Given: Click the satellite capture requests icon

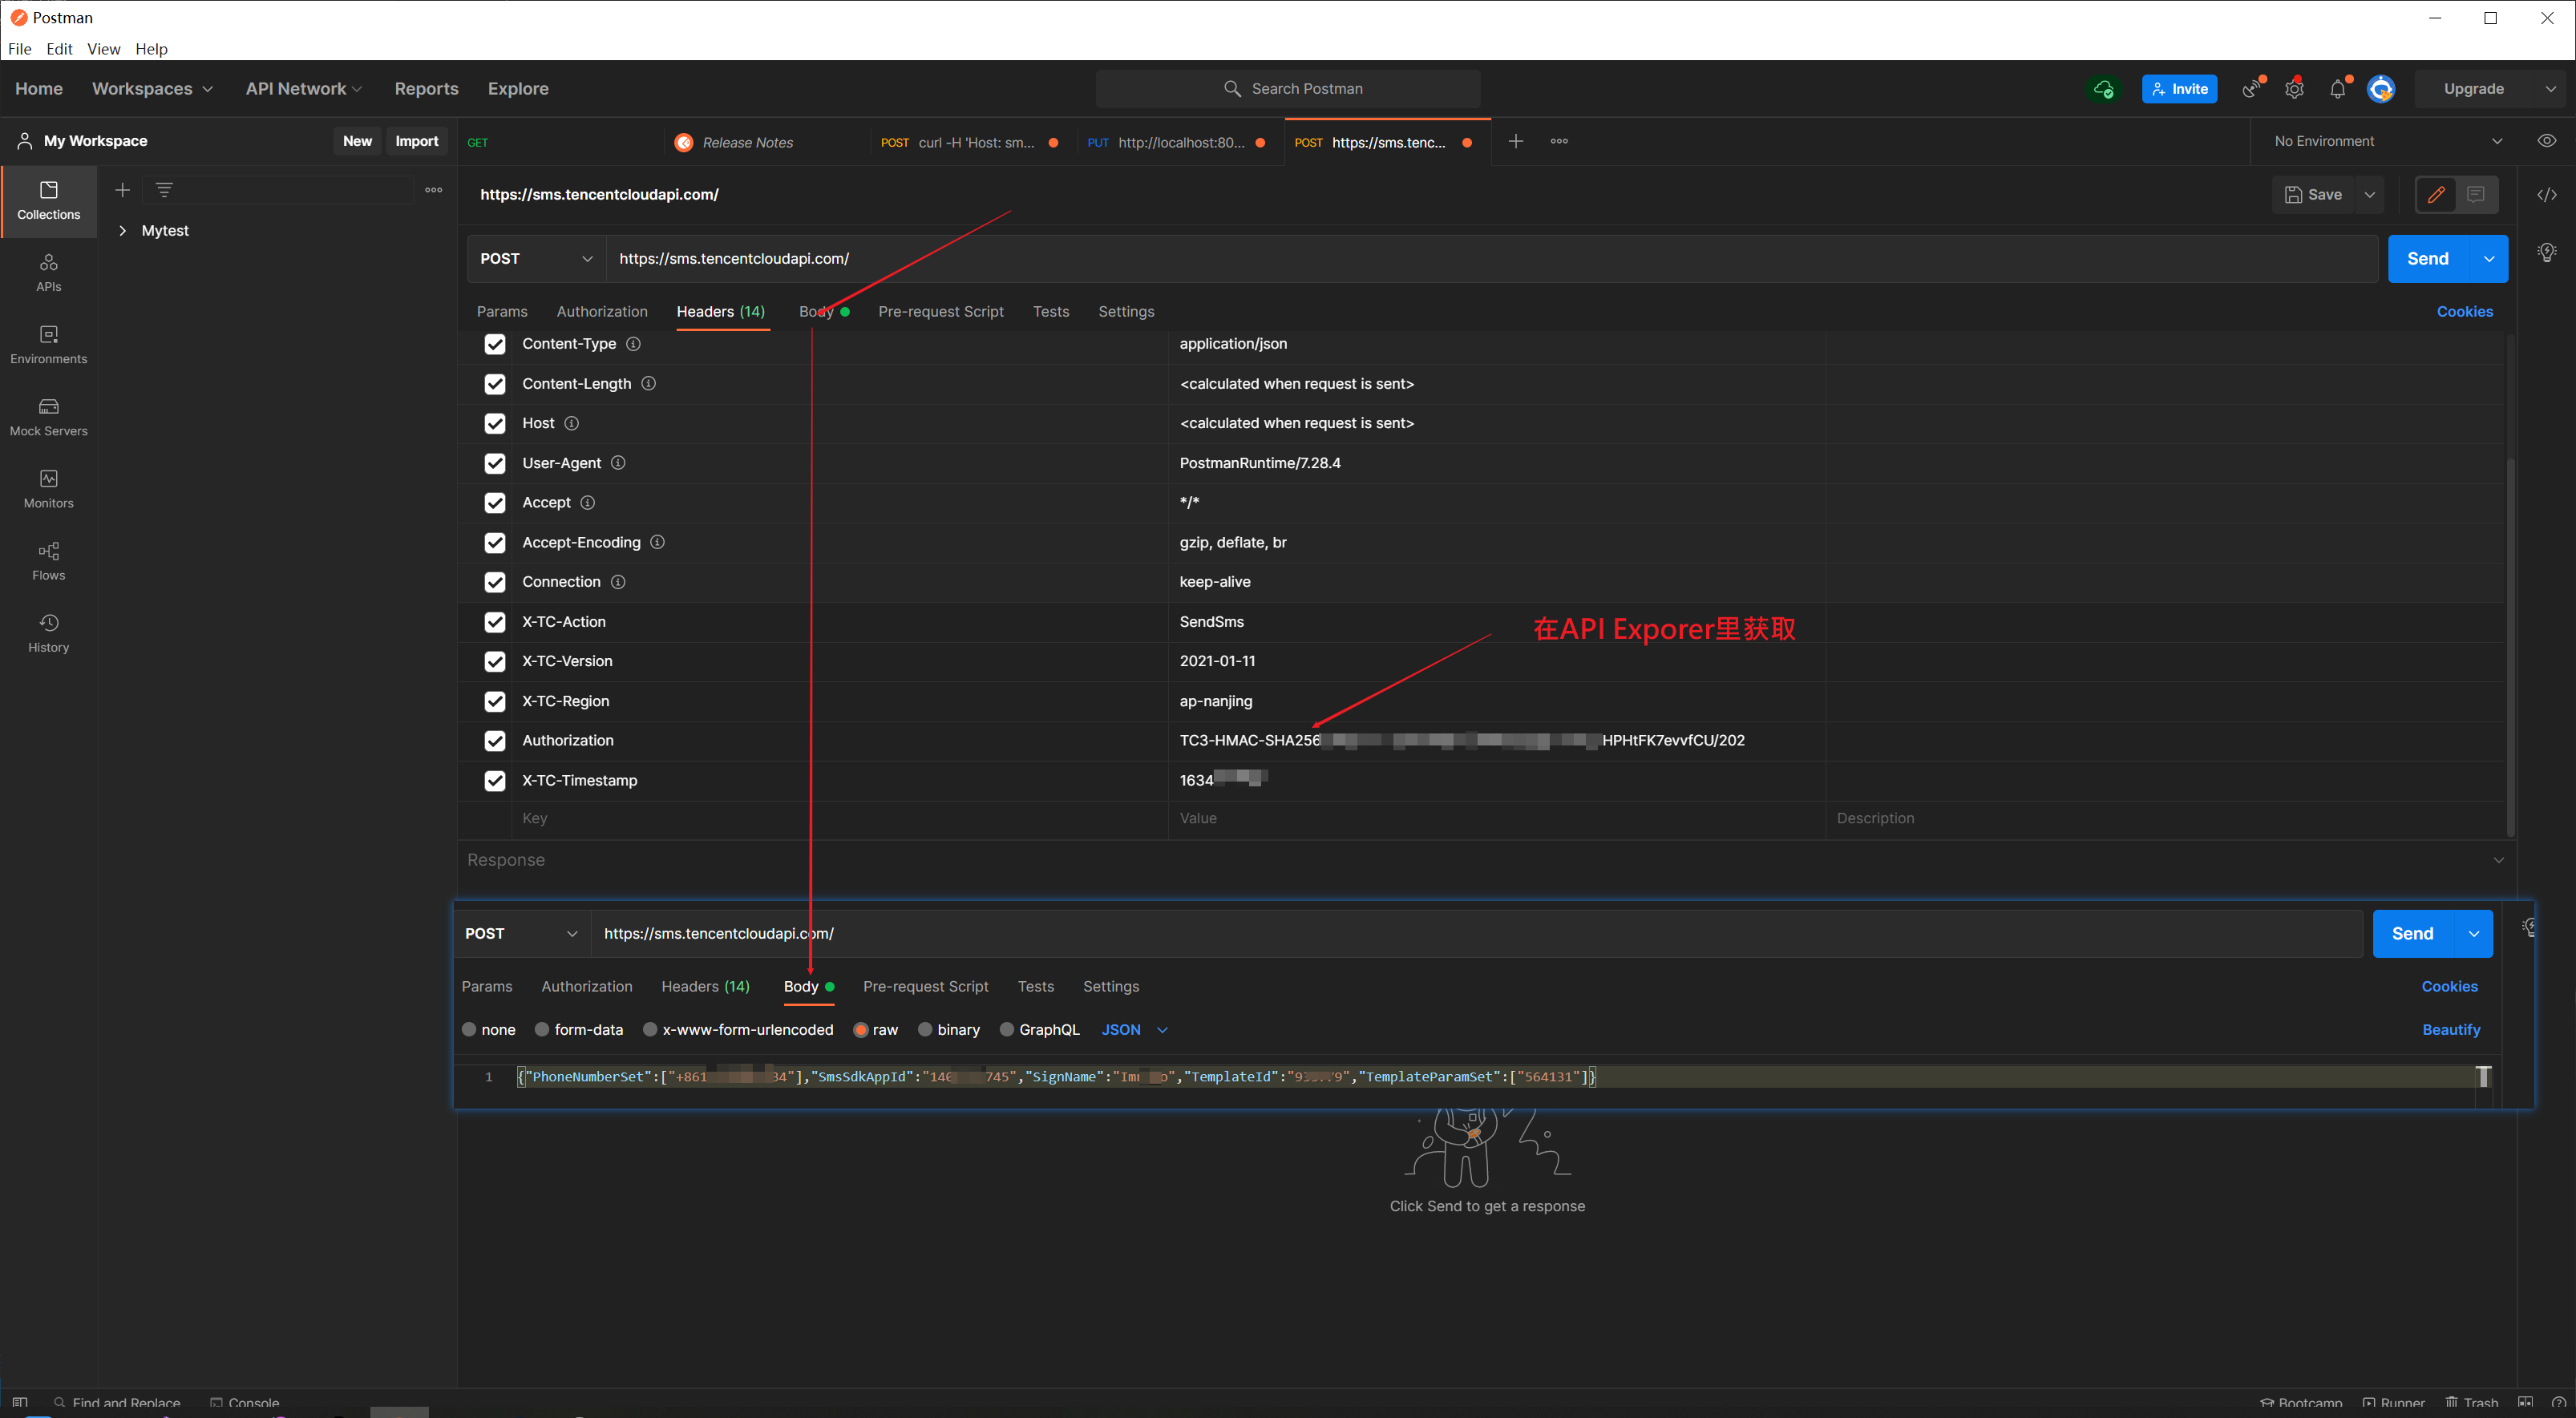Looking at the screenshot, I should (2250, 89).
